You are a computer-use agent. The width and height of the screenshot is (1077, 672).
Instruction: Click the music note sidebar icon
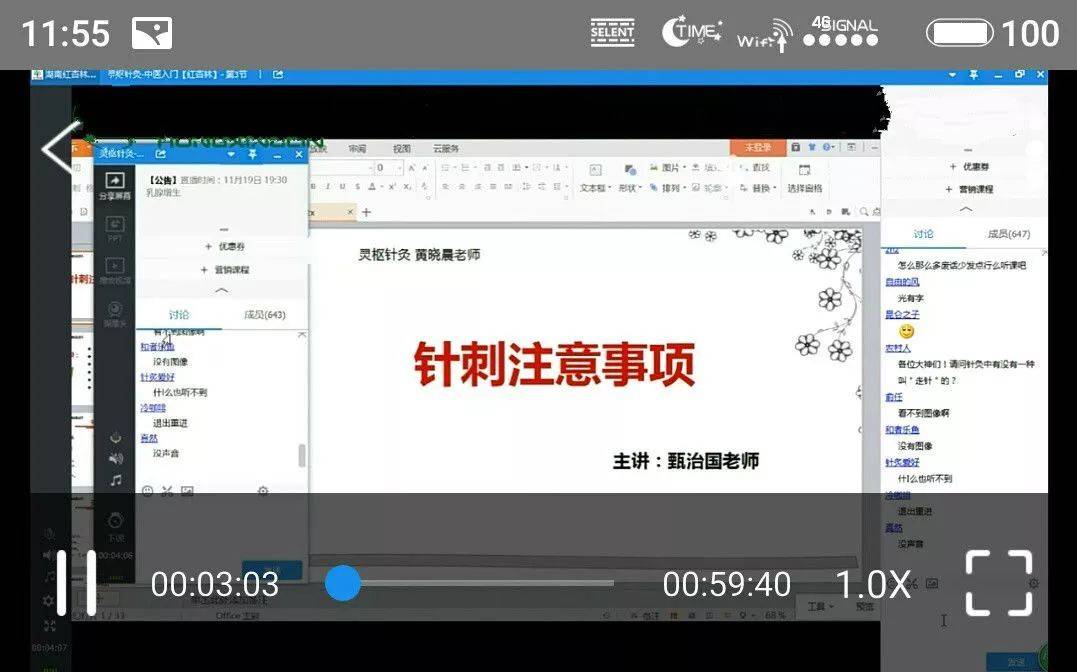tap(116, 480)
